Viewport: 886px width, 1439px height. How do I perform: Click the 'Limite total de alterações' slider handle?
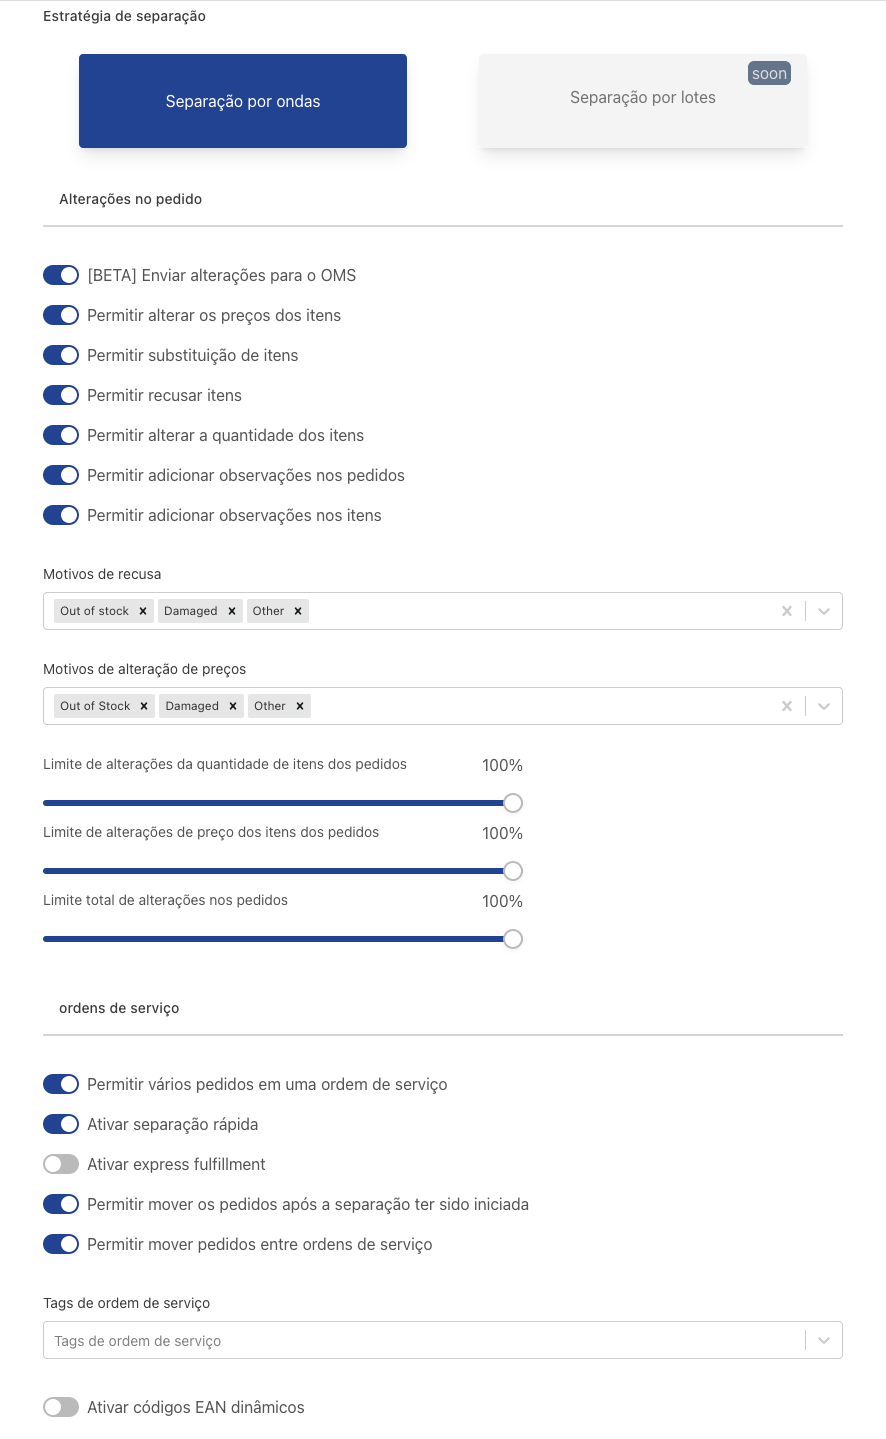point(513,939)
